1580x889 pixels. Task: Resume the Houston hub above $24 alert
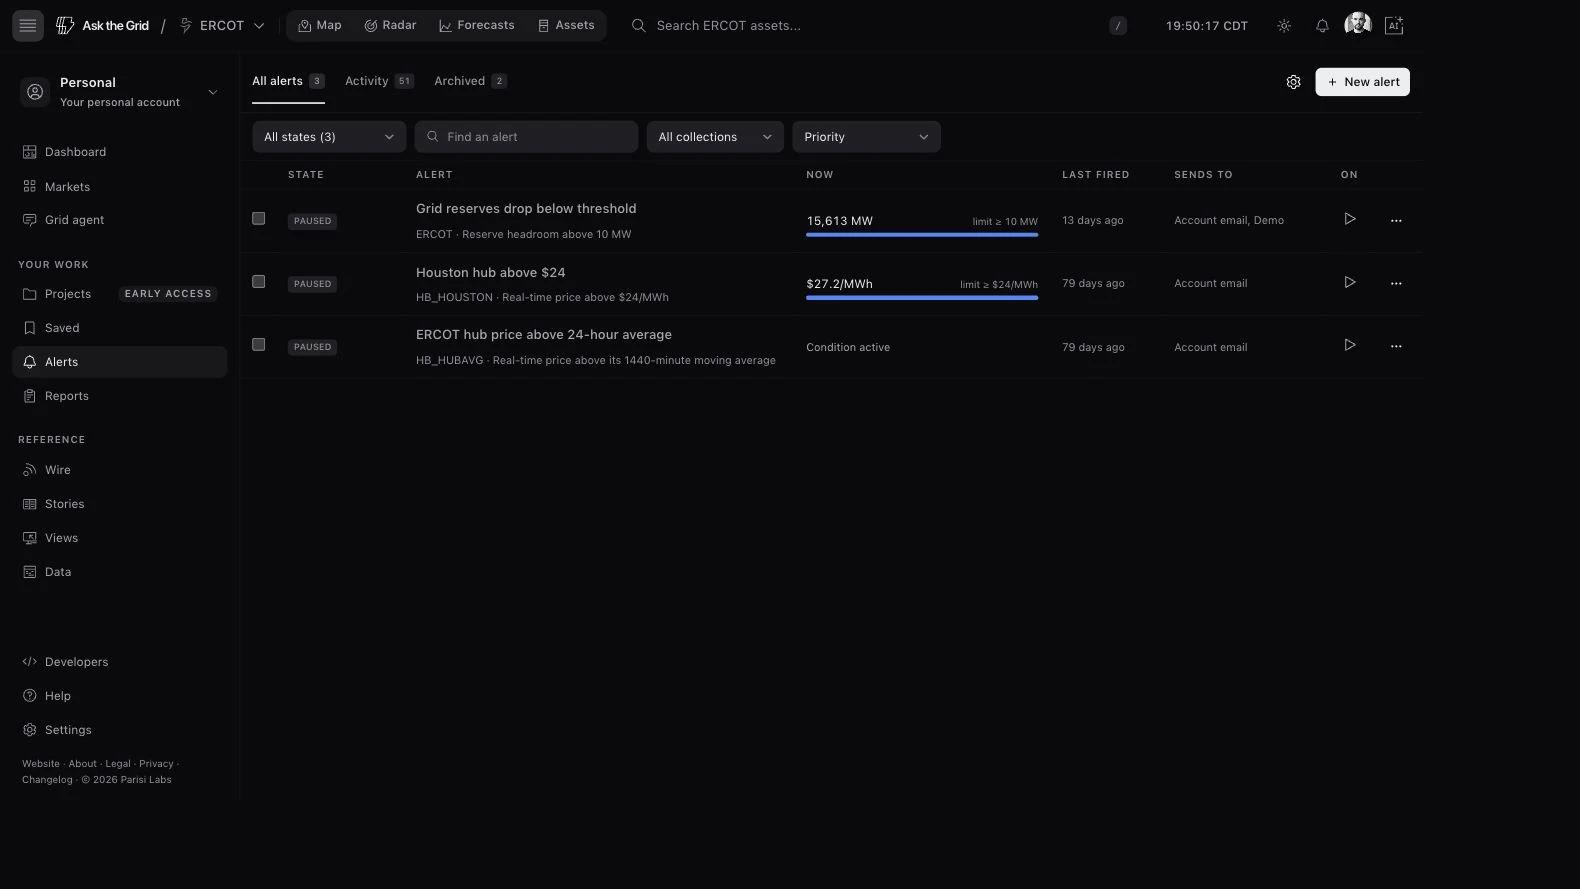pyautogui.click(x=1350, y=283)
